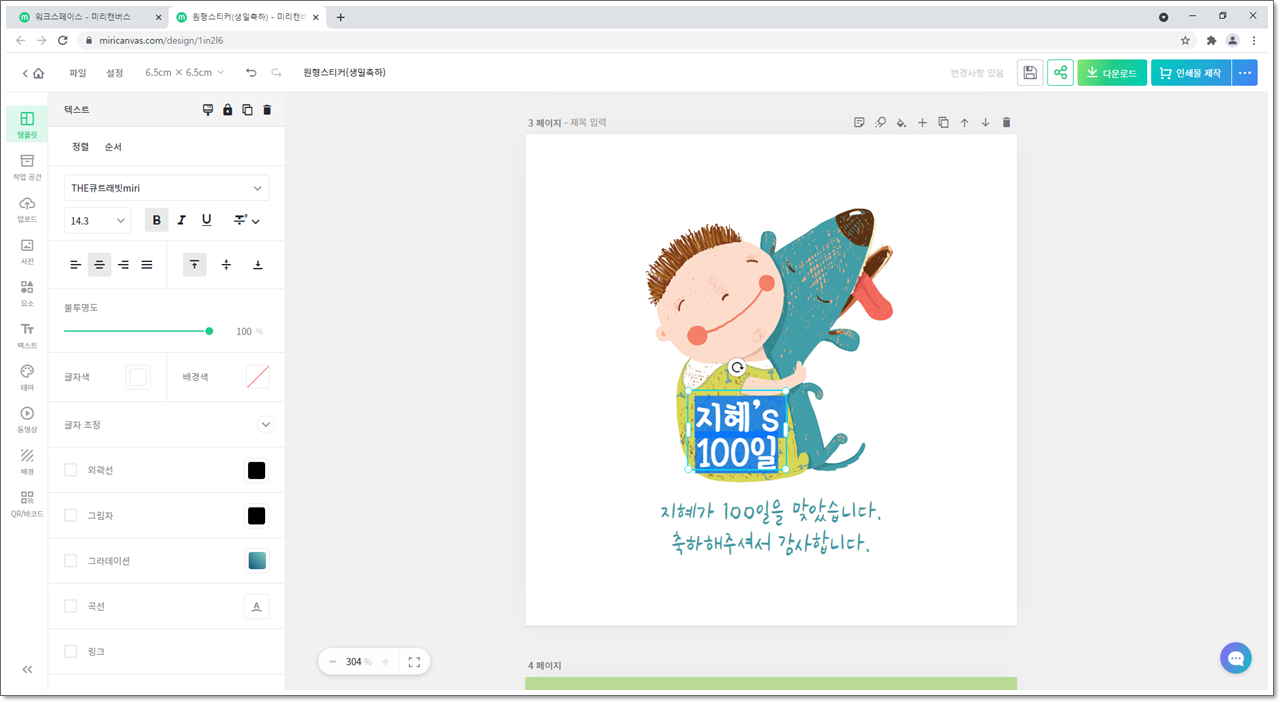Image resolution: width=1280 pixels, height=702 pixels.
Task: Open the 작업 공간 sidebar panel
Action: click(27, 166)
